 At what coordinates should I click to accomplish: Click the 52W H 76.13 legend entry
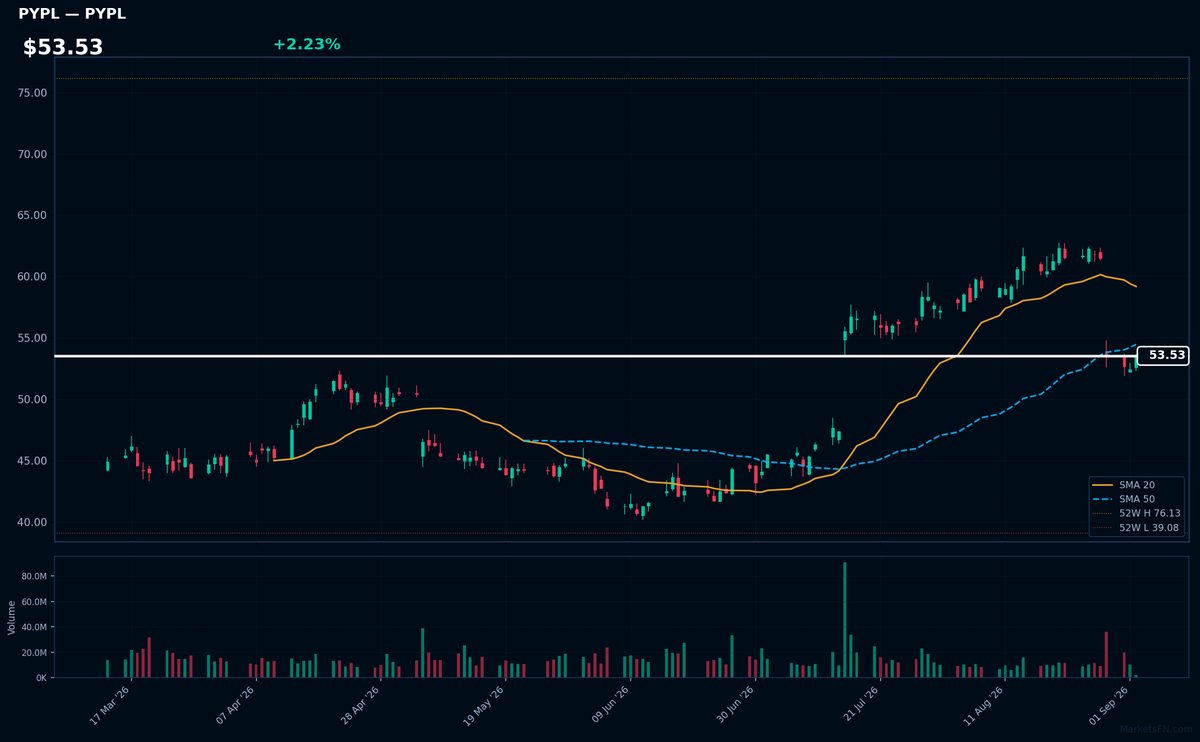(x=1137, y=512)
